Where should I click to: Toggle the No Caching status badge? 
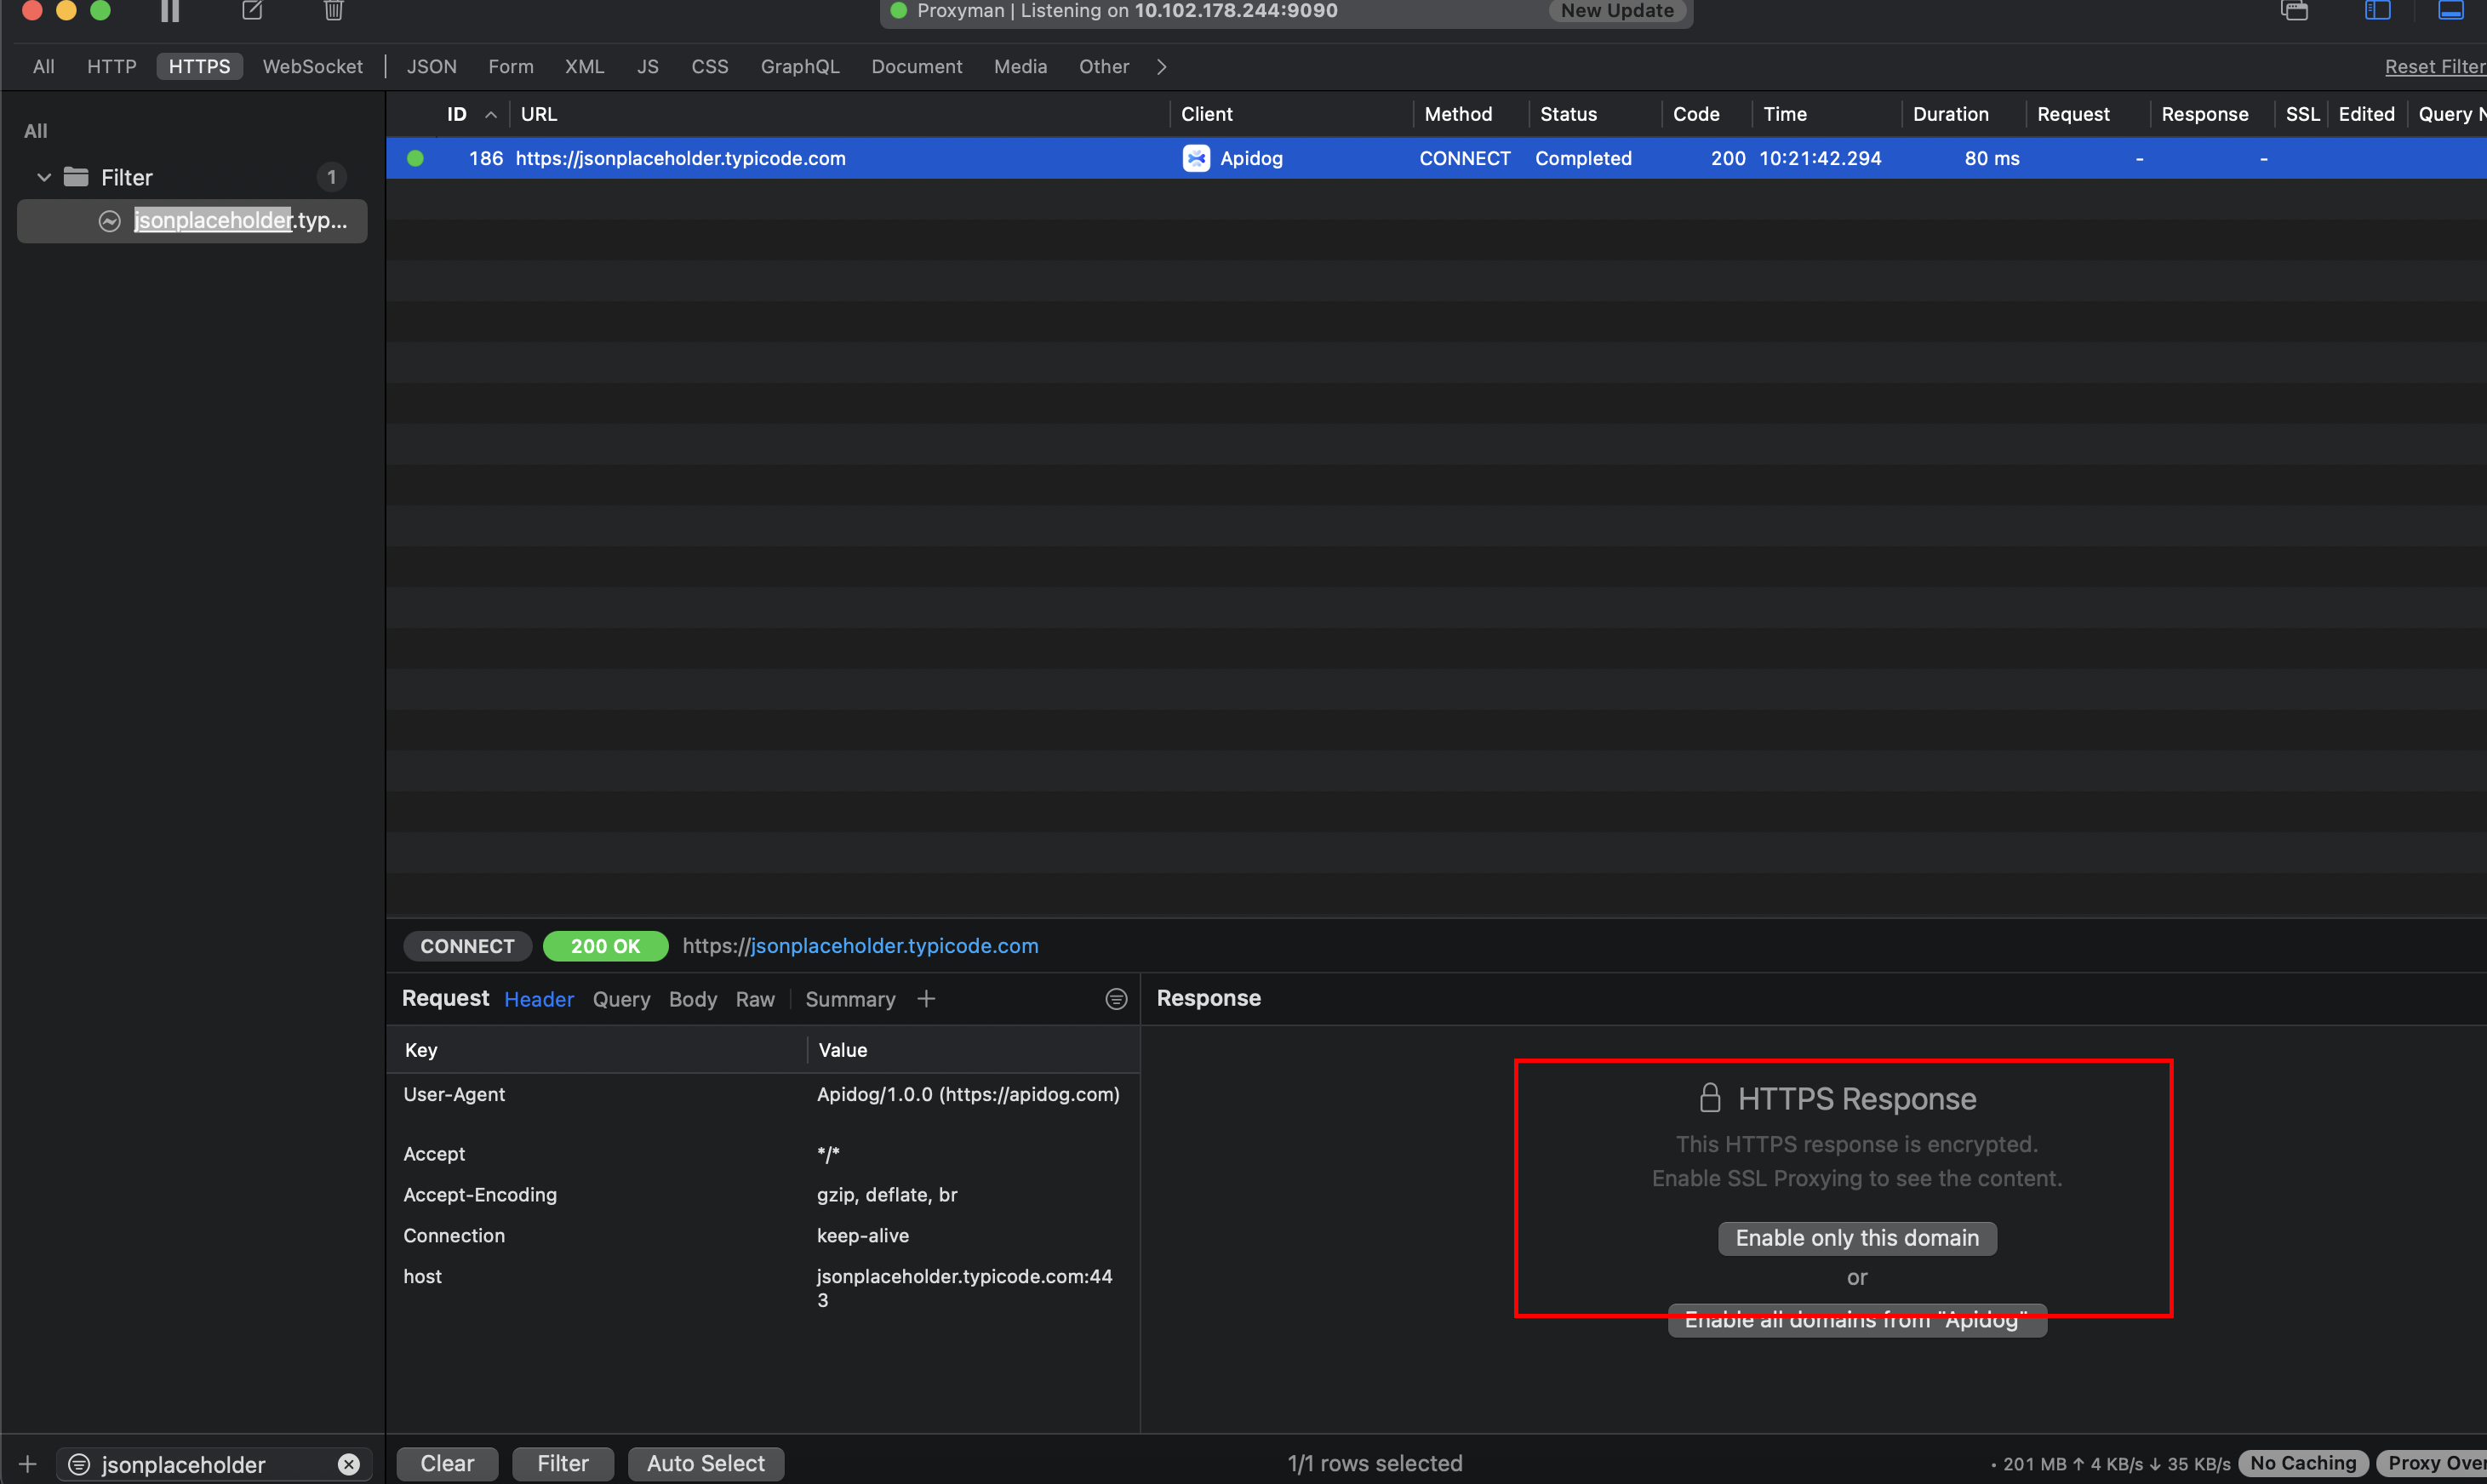[x=2302, y=1463]
